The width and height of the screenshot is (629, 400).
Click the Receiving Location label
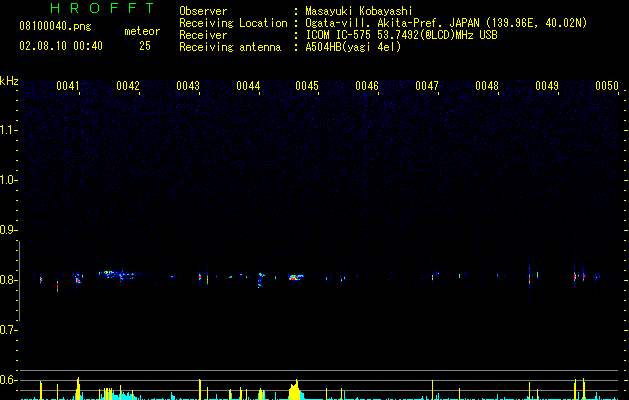click(x=233, y=23)
